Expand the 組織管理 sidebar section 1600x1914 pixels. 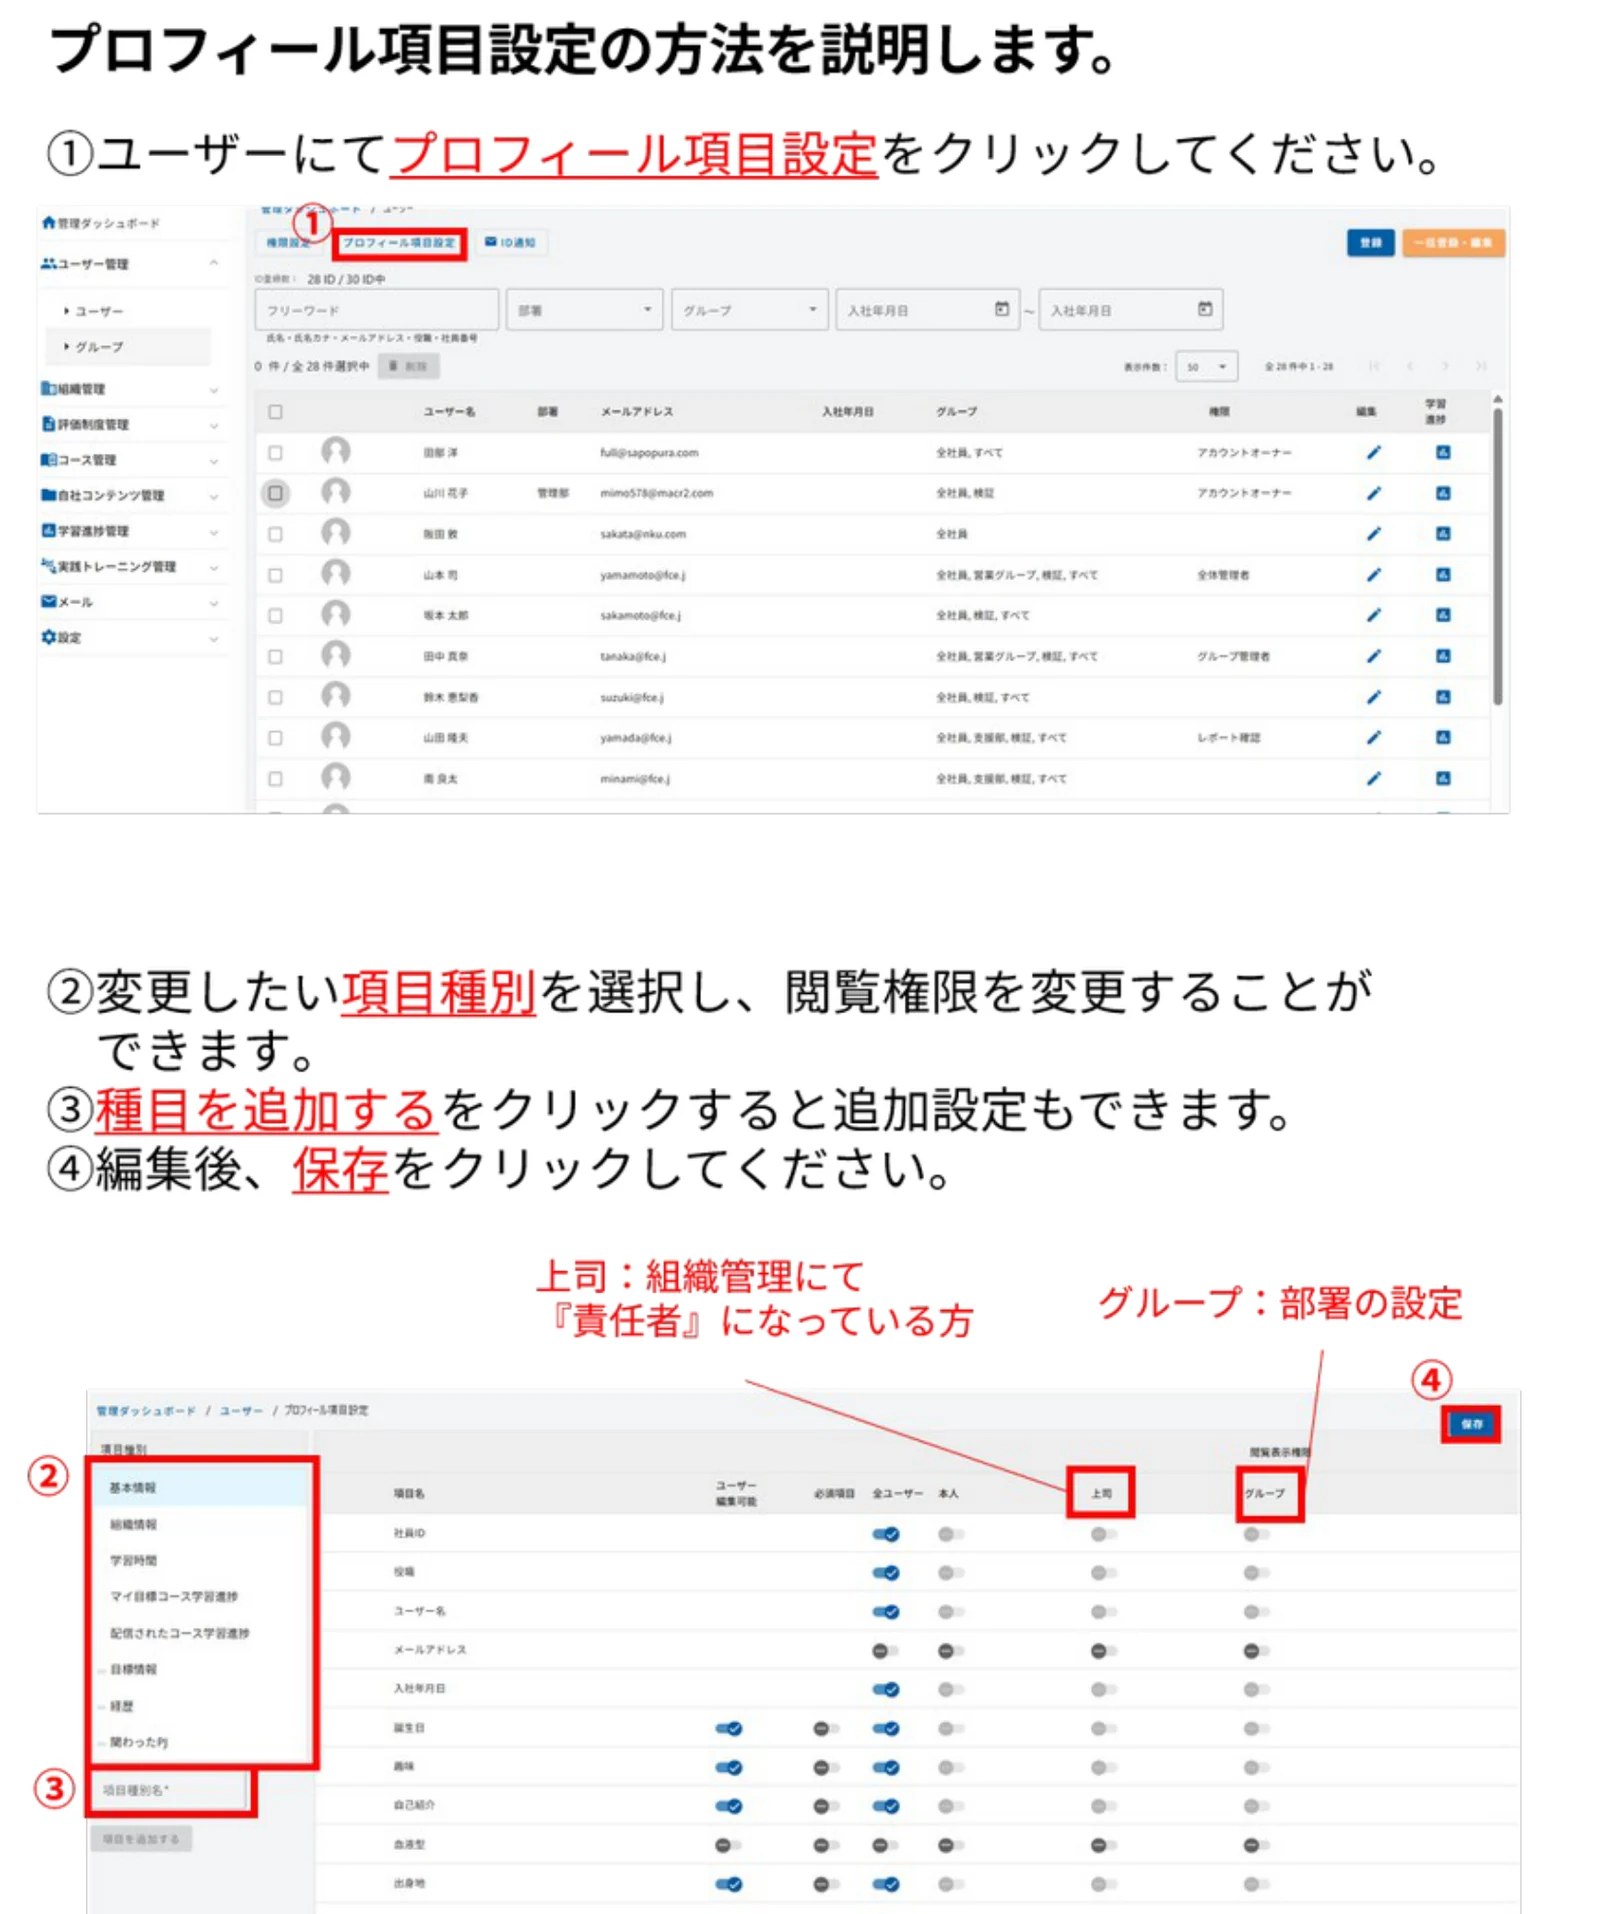[x=213, y=389]
